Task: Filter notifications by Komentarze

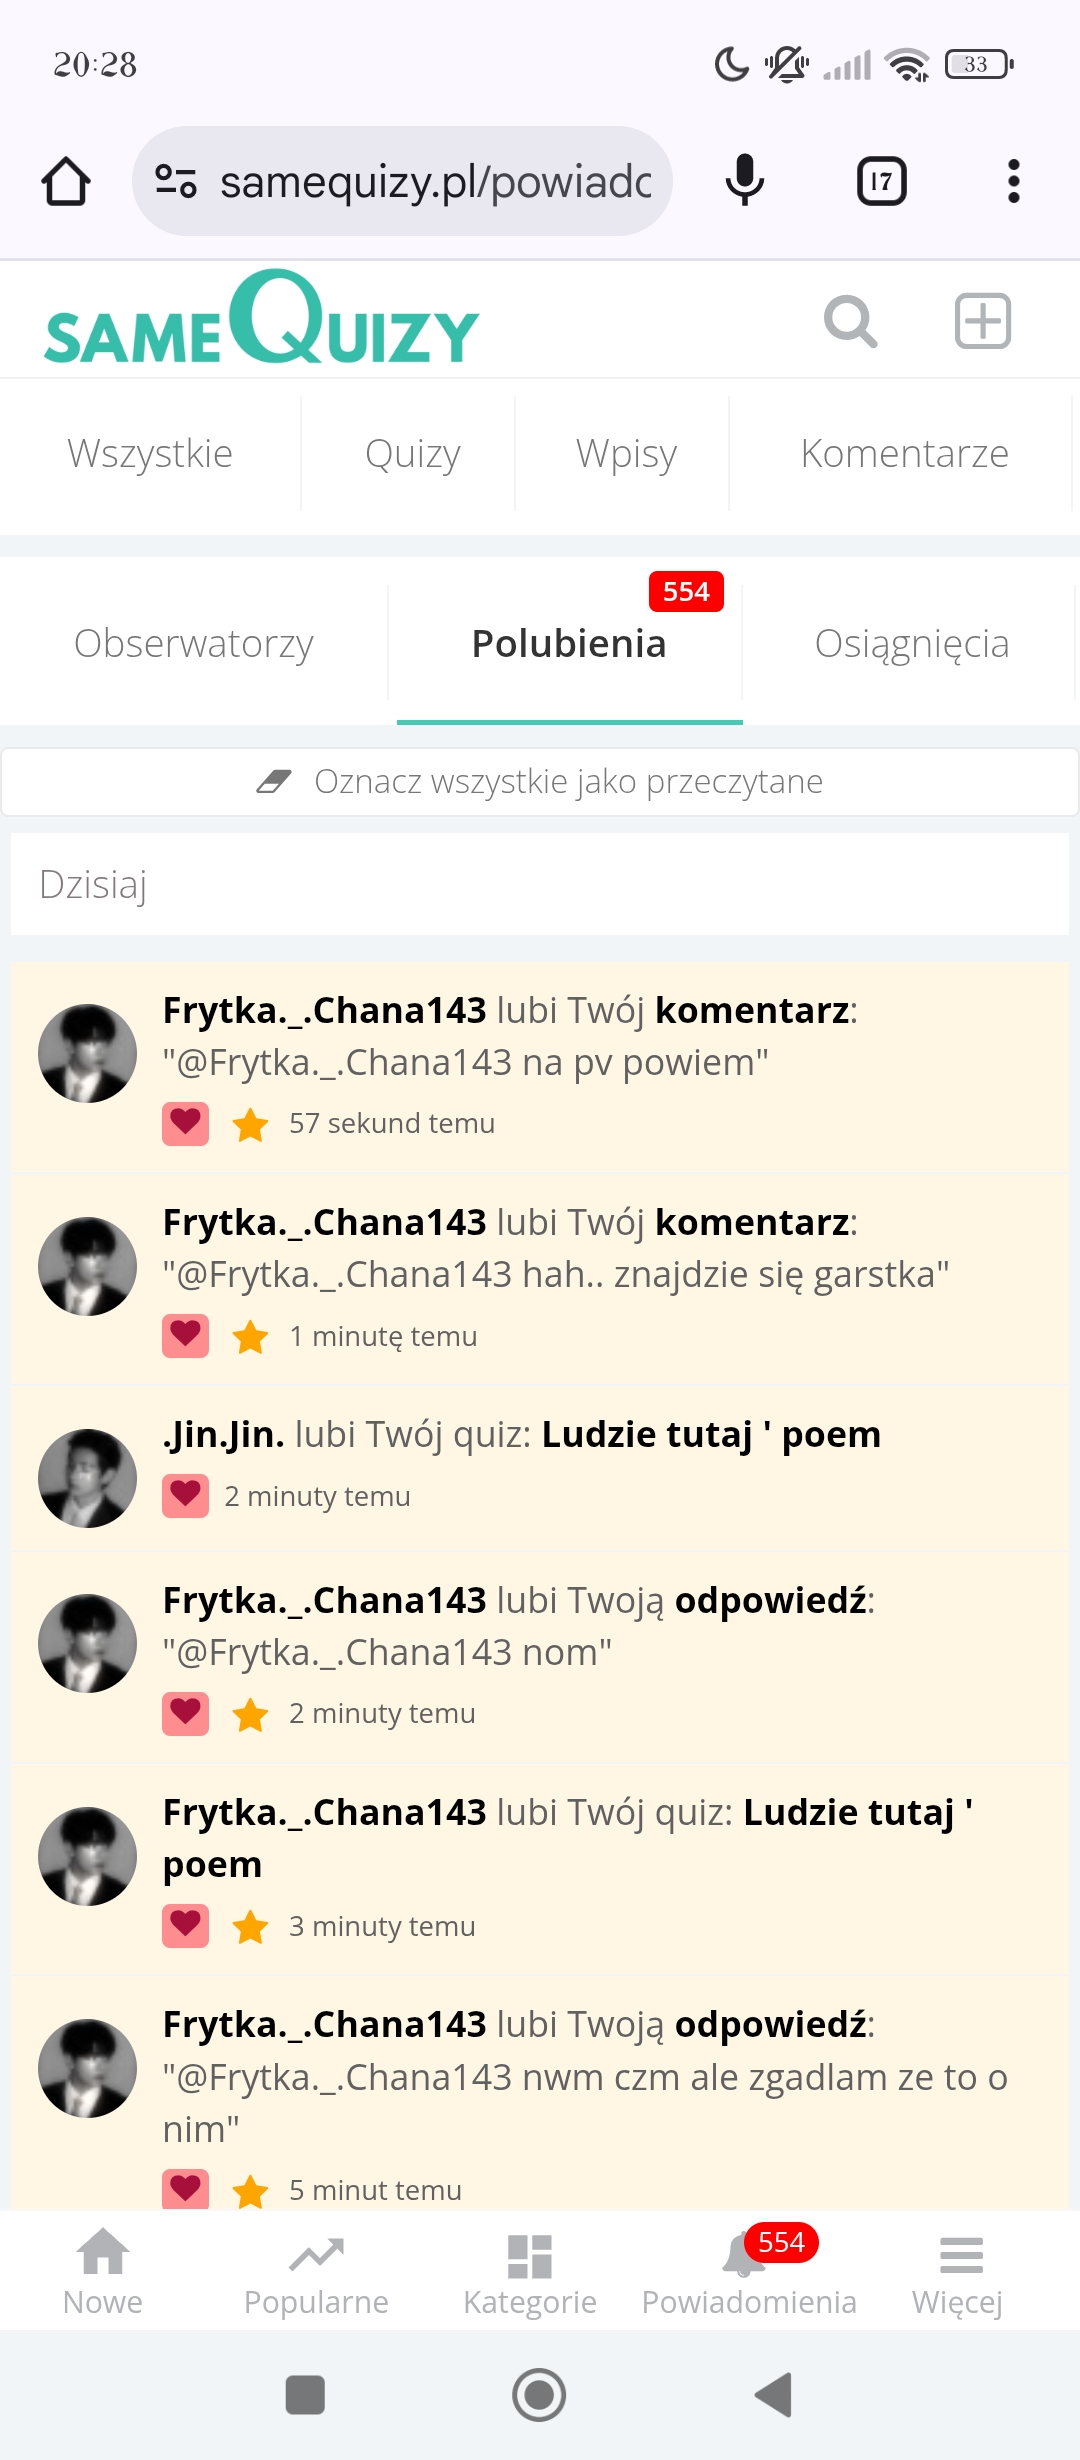Action: (x=904, y=454)
